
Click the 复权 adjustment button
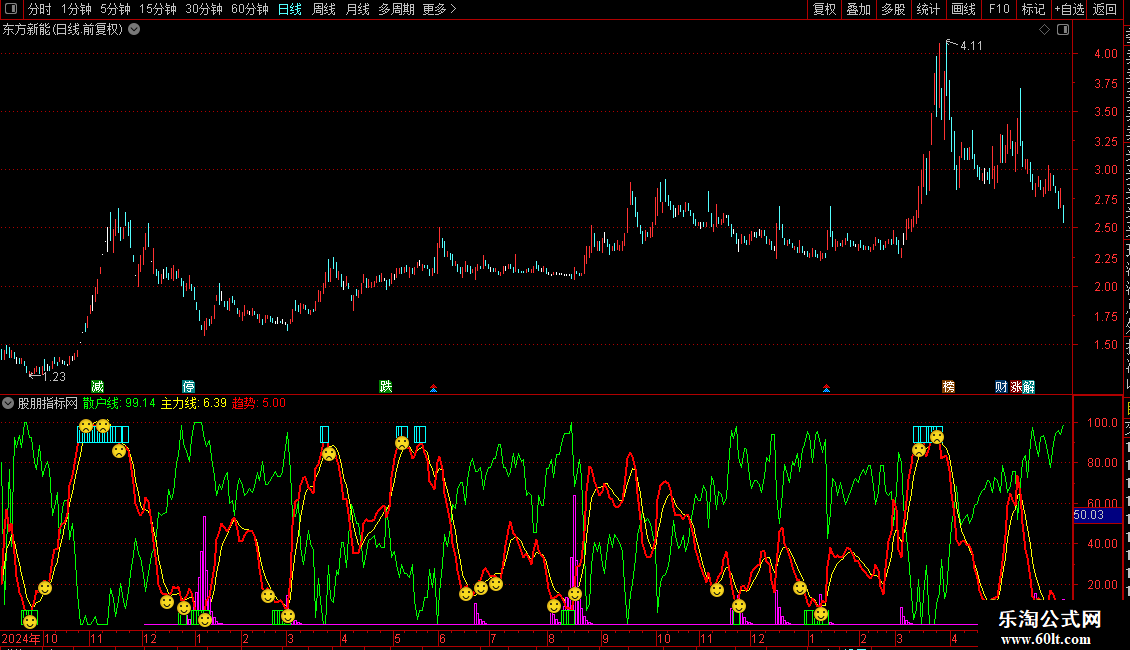824,9
